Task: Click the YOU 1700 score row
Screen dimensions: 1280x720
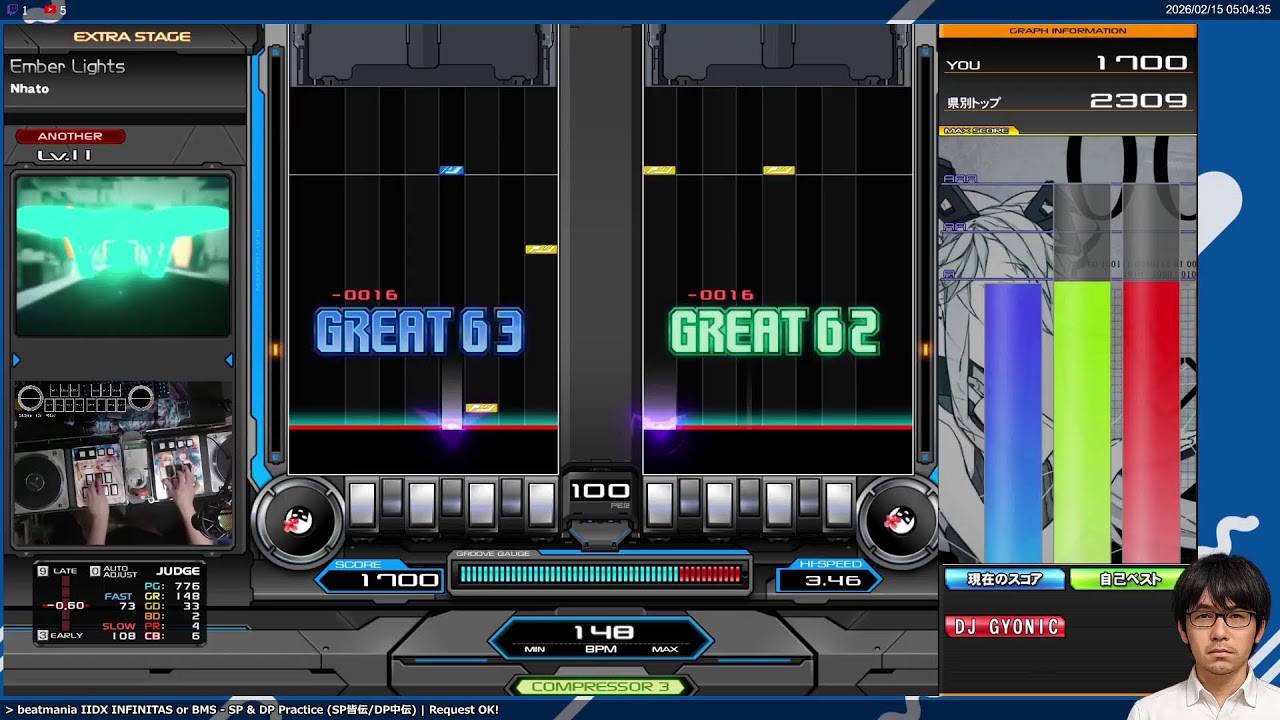Action: tap(1067, 63)
